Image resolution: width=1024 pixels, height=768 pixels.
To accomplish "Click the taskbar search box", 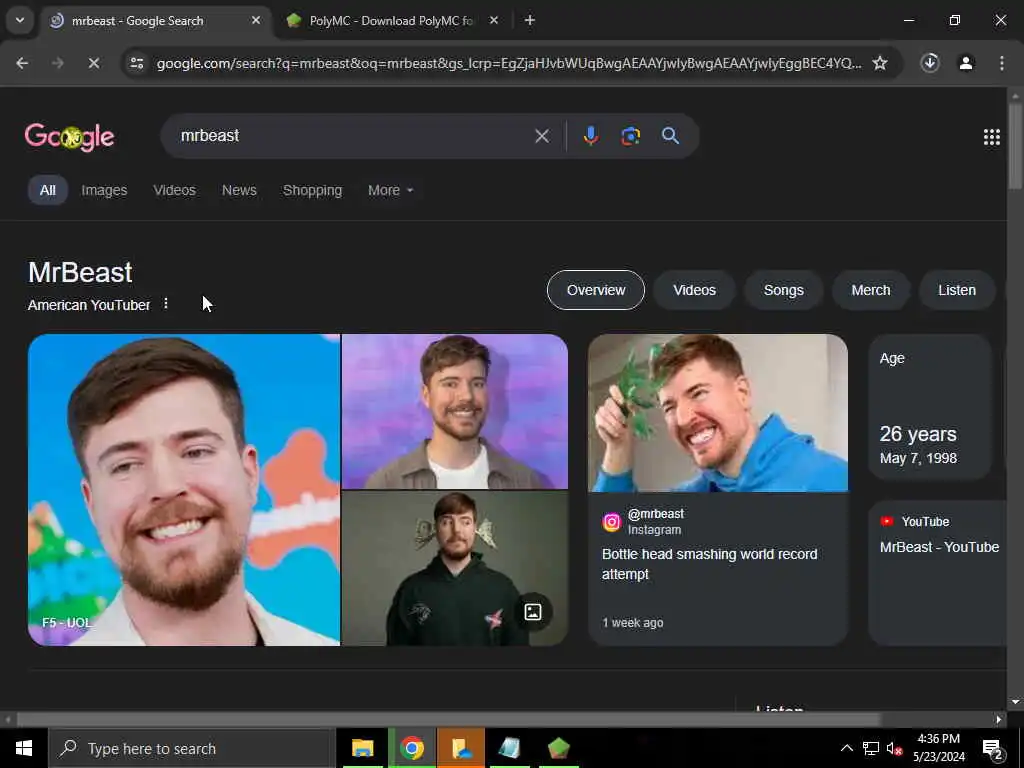I will (192, 748).
